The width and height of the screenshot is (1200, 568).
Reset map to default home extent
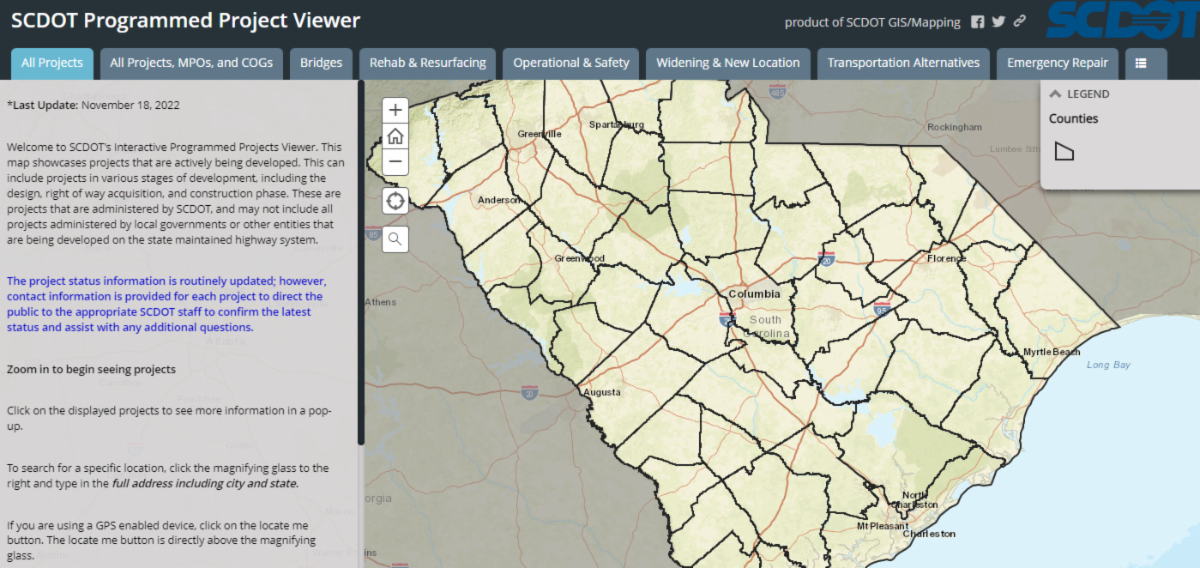[x=395, y=136]
